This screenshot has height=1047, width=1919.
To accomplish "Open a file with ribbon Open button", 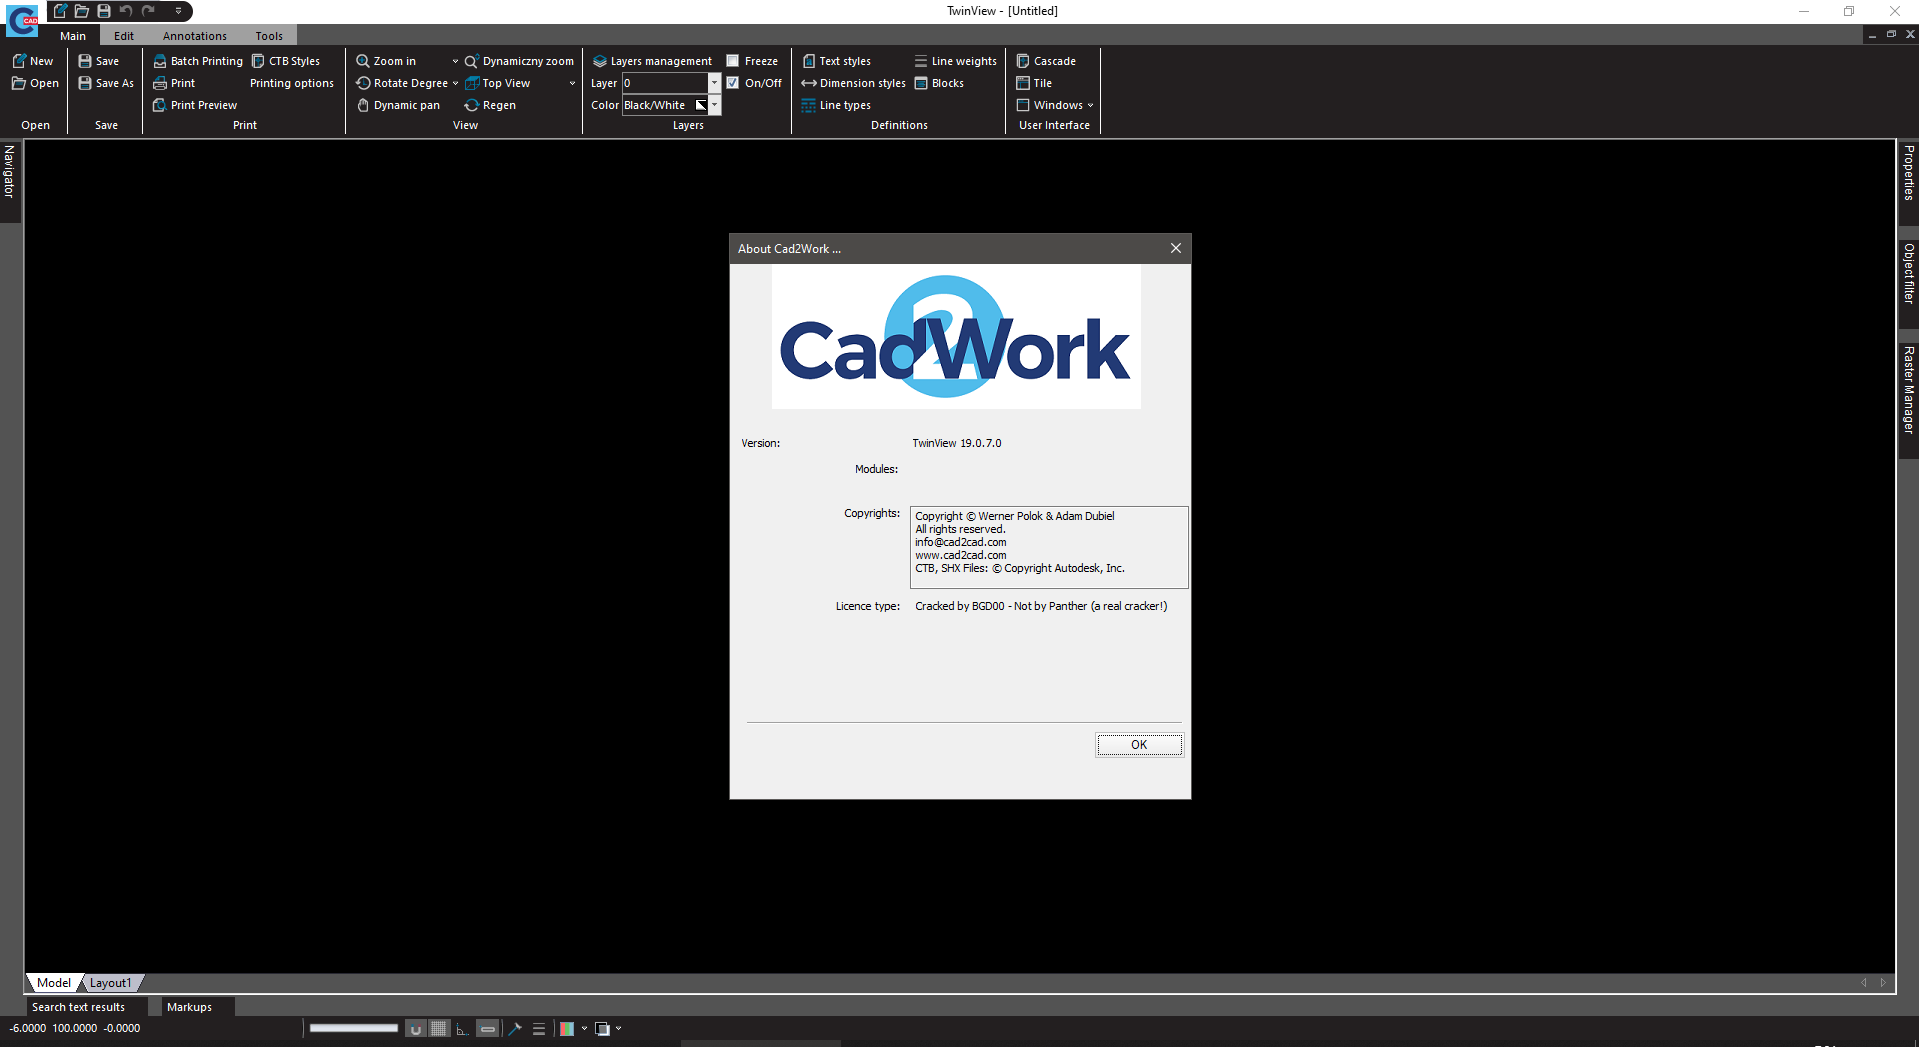I will [35, 83].
